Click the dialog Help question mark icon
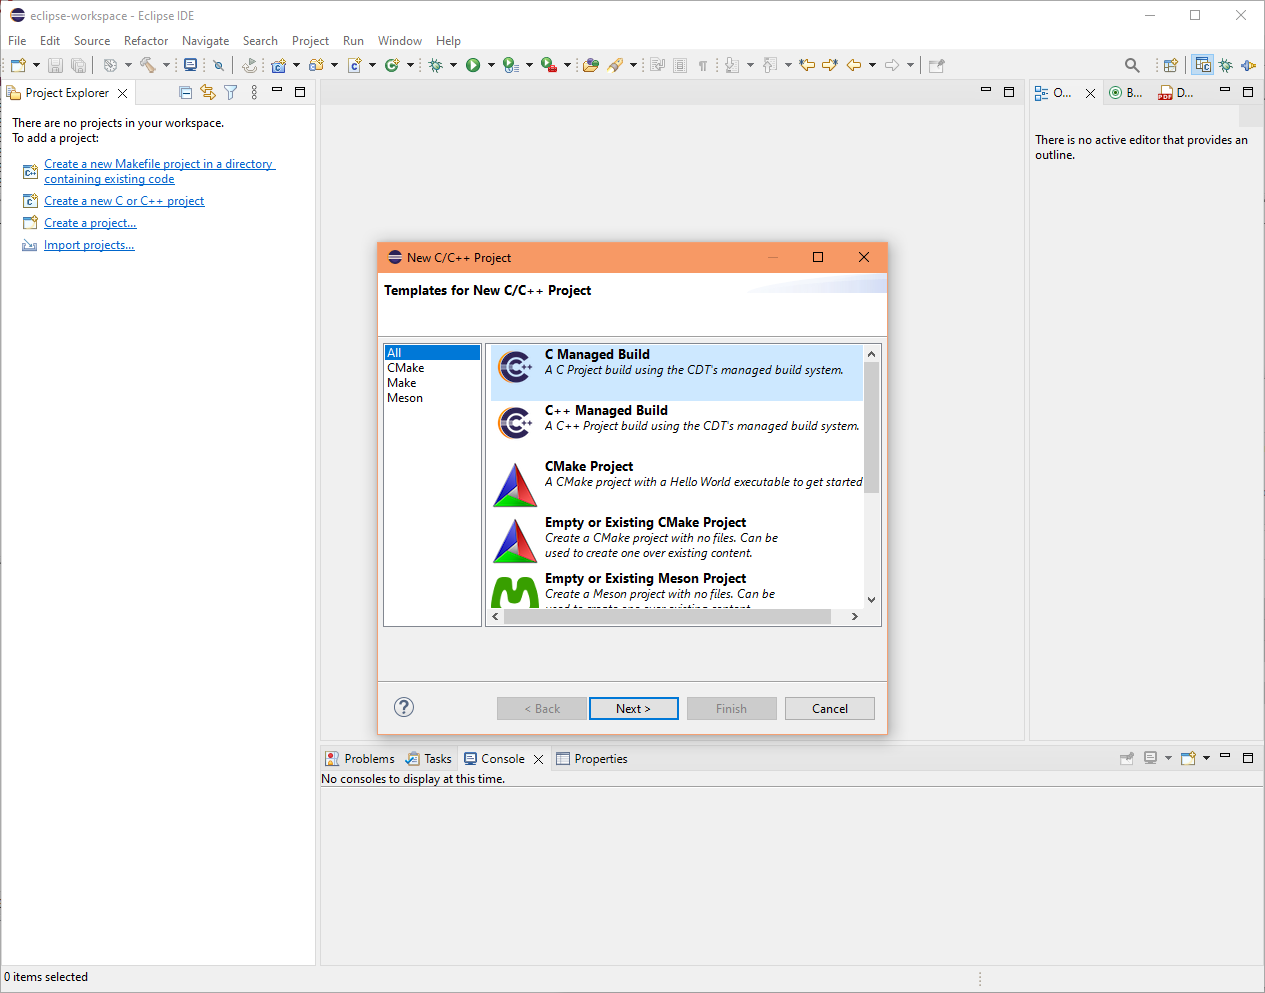 pos(404,707)
